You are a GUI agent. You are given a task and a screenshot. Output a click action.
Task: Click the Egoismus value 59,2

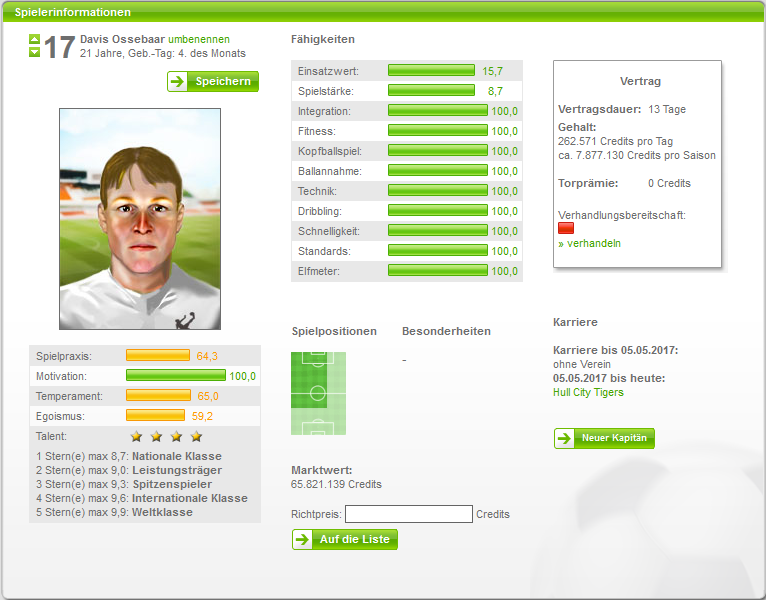click(202, 416)
